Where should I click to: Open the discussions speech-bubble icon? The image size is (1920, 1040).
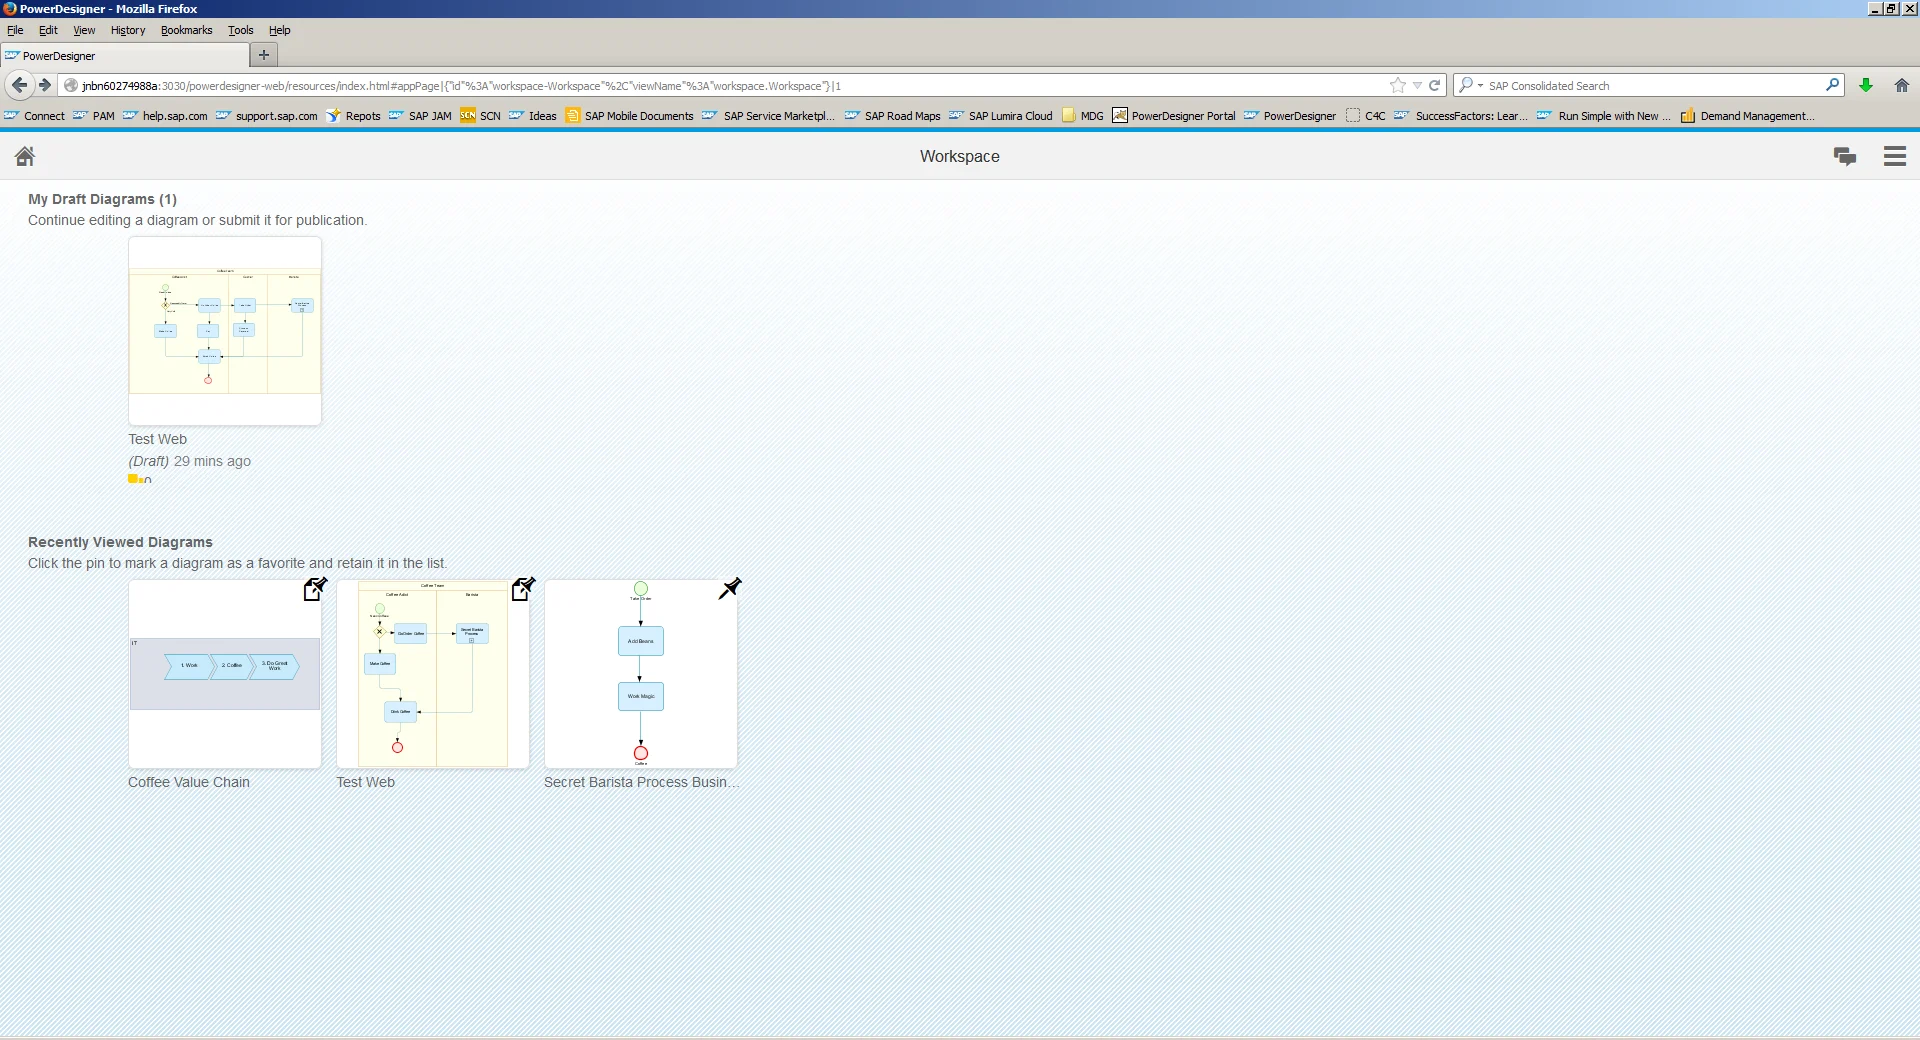click(1845, 156)
